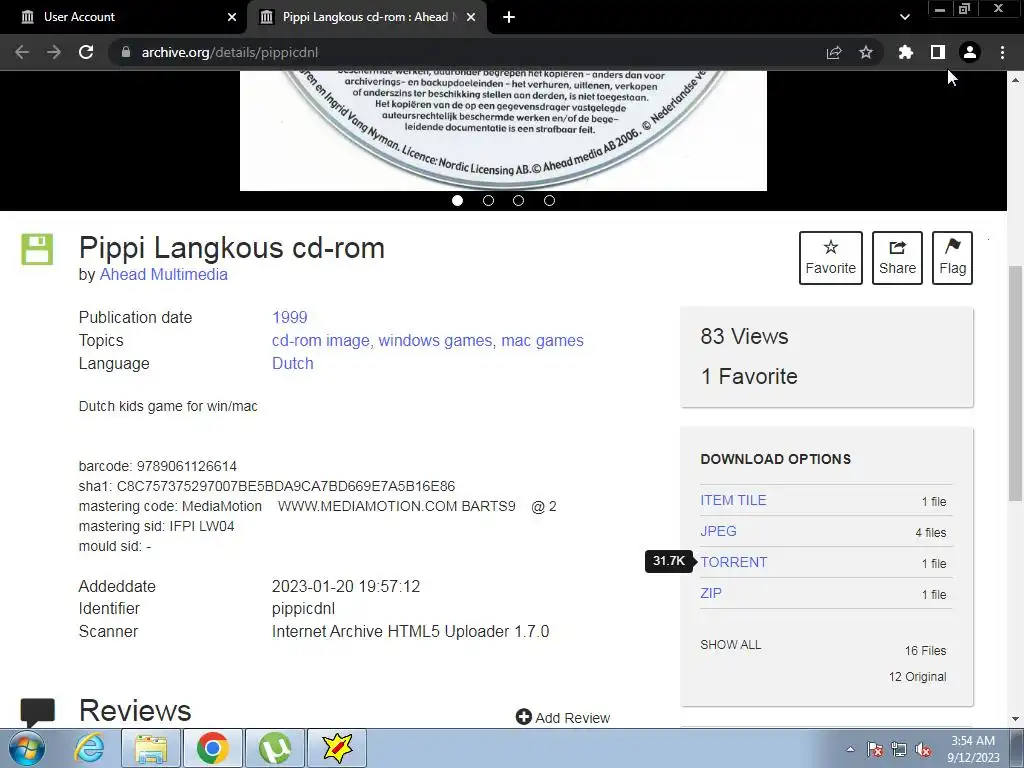
Task: Download the TORRENT file
Action: 733,562
